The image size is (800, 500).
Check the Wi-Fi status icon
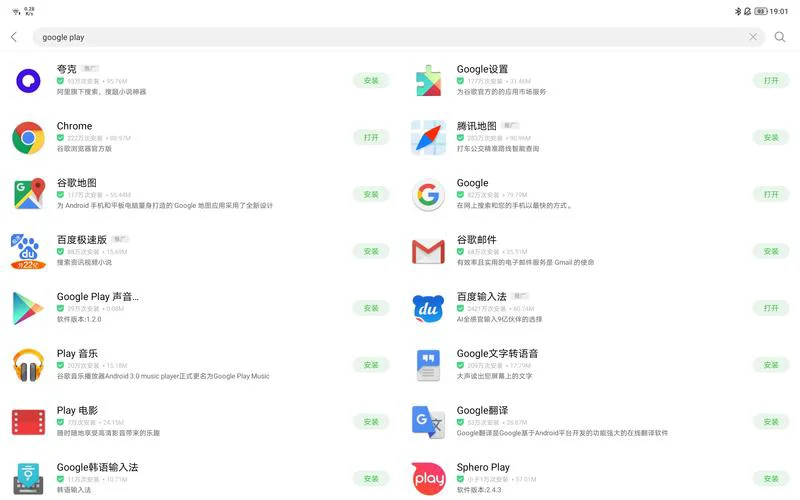[x=16, y=11]
